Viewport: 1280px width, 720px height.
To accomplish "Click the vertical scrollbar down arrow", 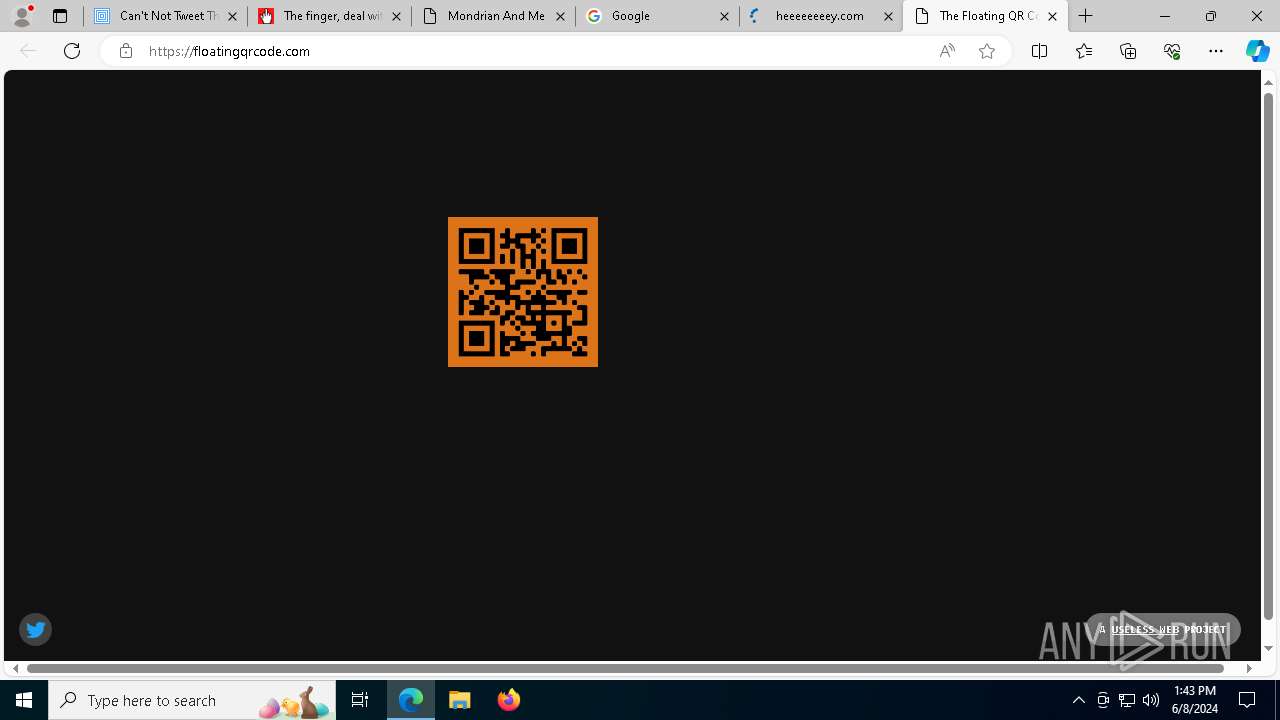I will pos(1268,649).
